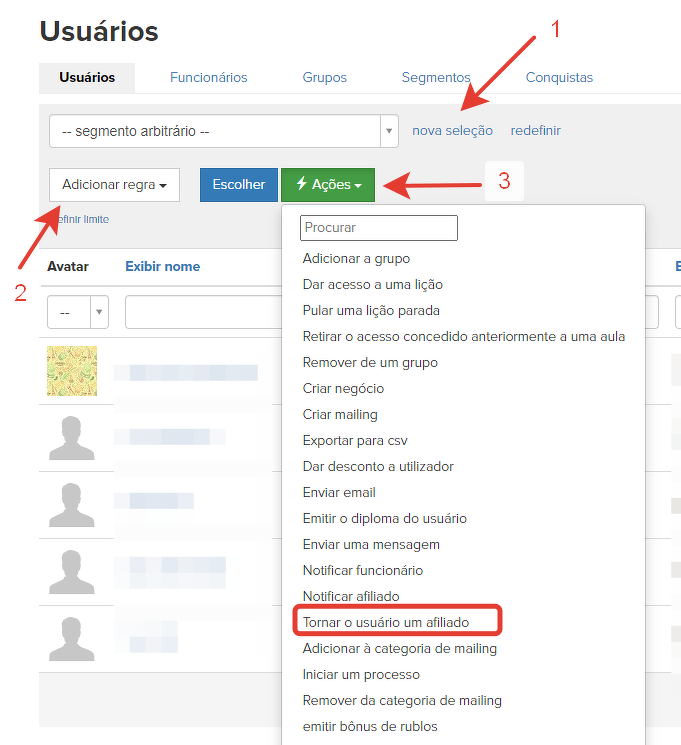Viewport: 681px width, 745px height.
Task: Select Exportar para csv option
Action: [x=355, y=440]
